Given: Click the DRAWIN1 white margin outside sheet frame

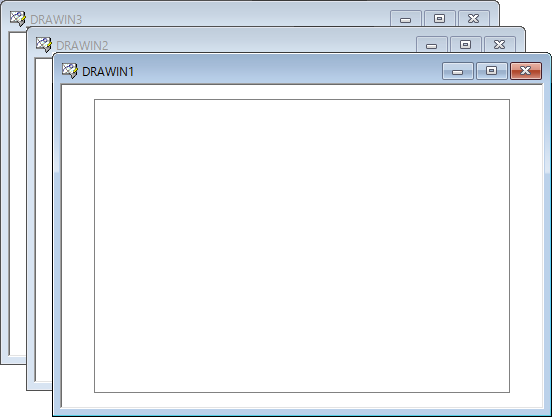Looking at the screenshot, I should [x=78, y=246].
